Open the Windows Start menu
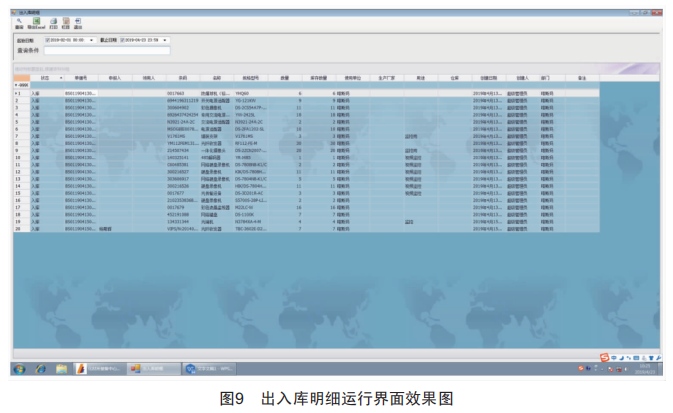The width and height of the screenshot is (673, 413). click(18, 368)
